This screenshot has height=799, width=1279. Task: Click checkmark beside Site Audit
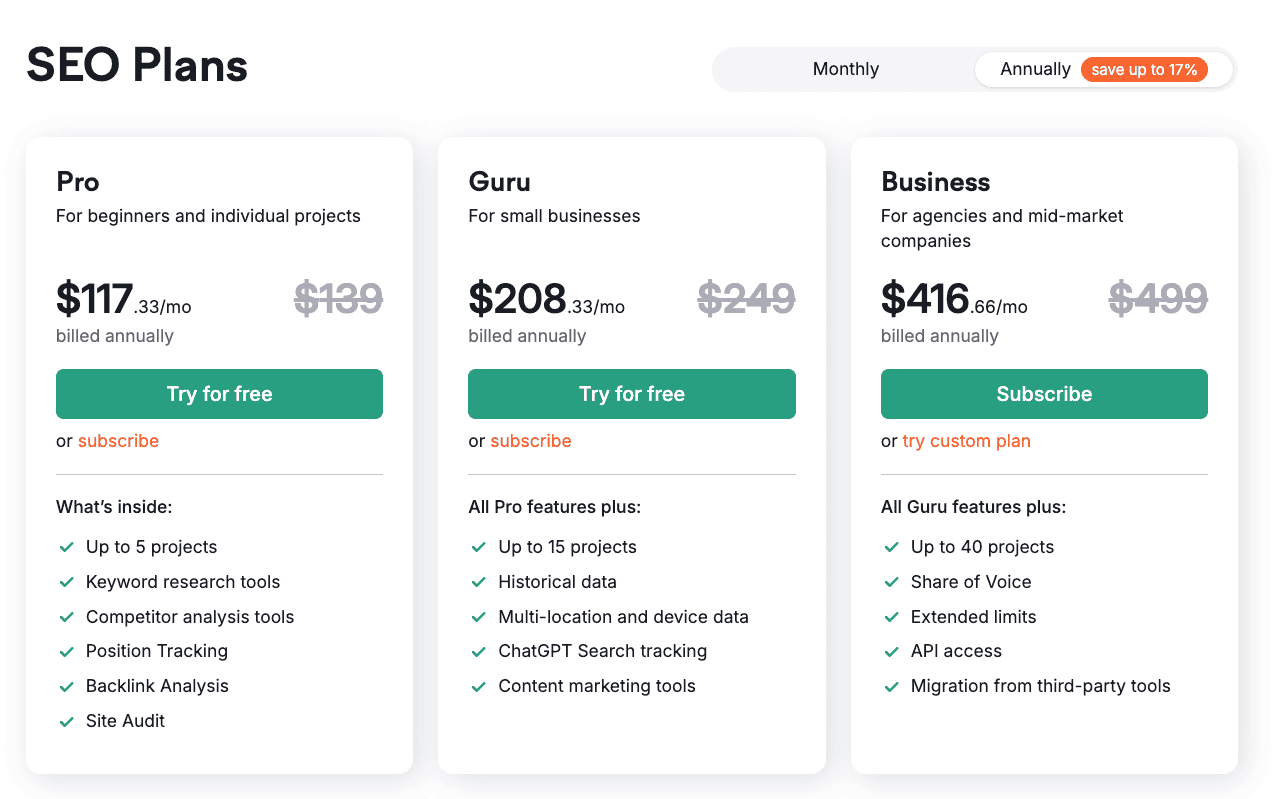coord(67,721)
